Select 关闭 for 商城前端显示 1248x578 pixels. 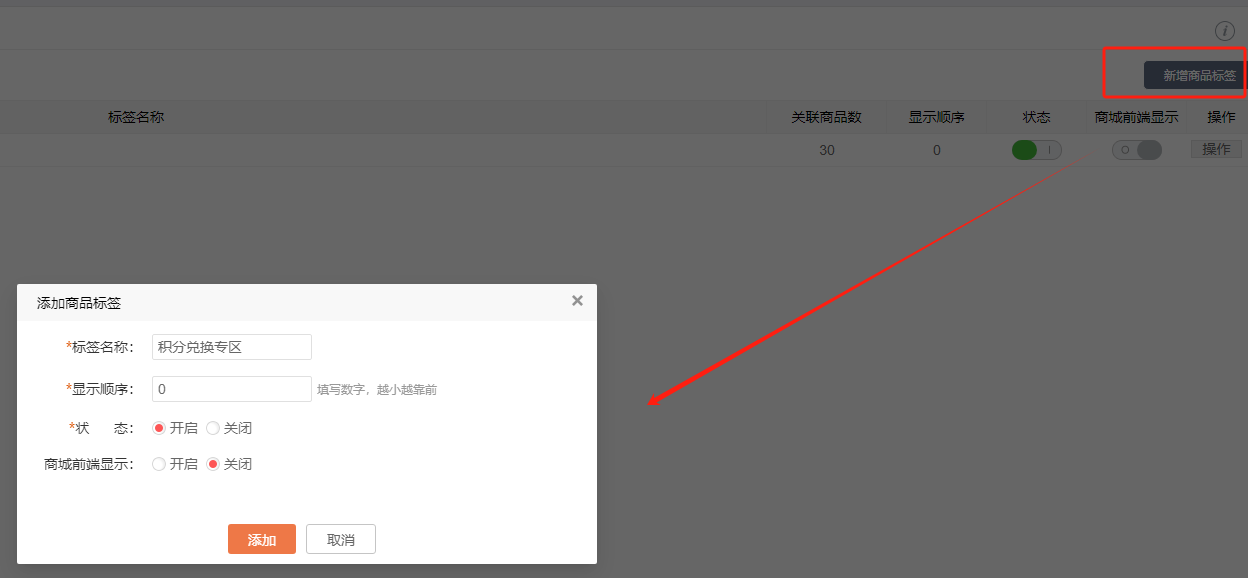[213, 464]
